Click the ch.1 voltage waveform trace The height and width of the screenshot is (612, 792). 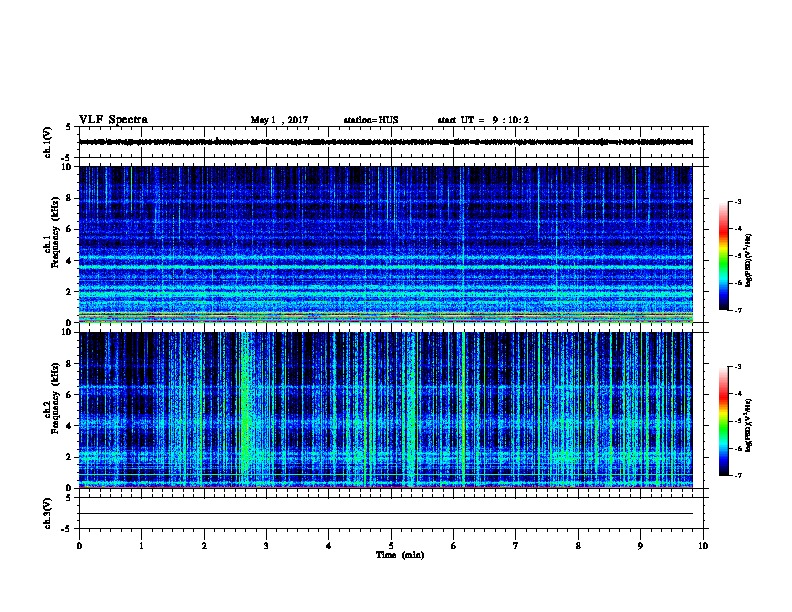click(x=385, y=142)
